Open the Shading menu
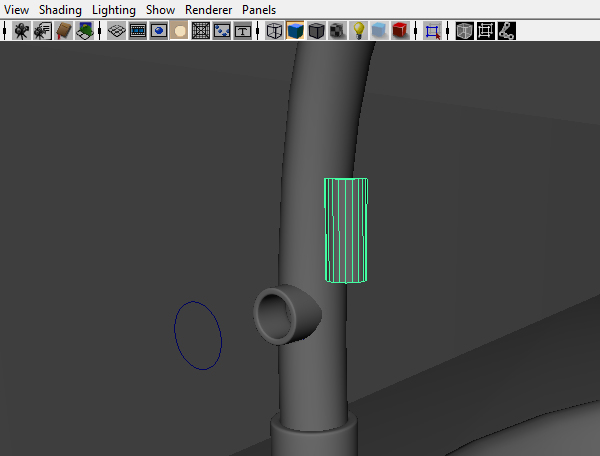The image size is (600, 456). pos(60,10)
